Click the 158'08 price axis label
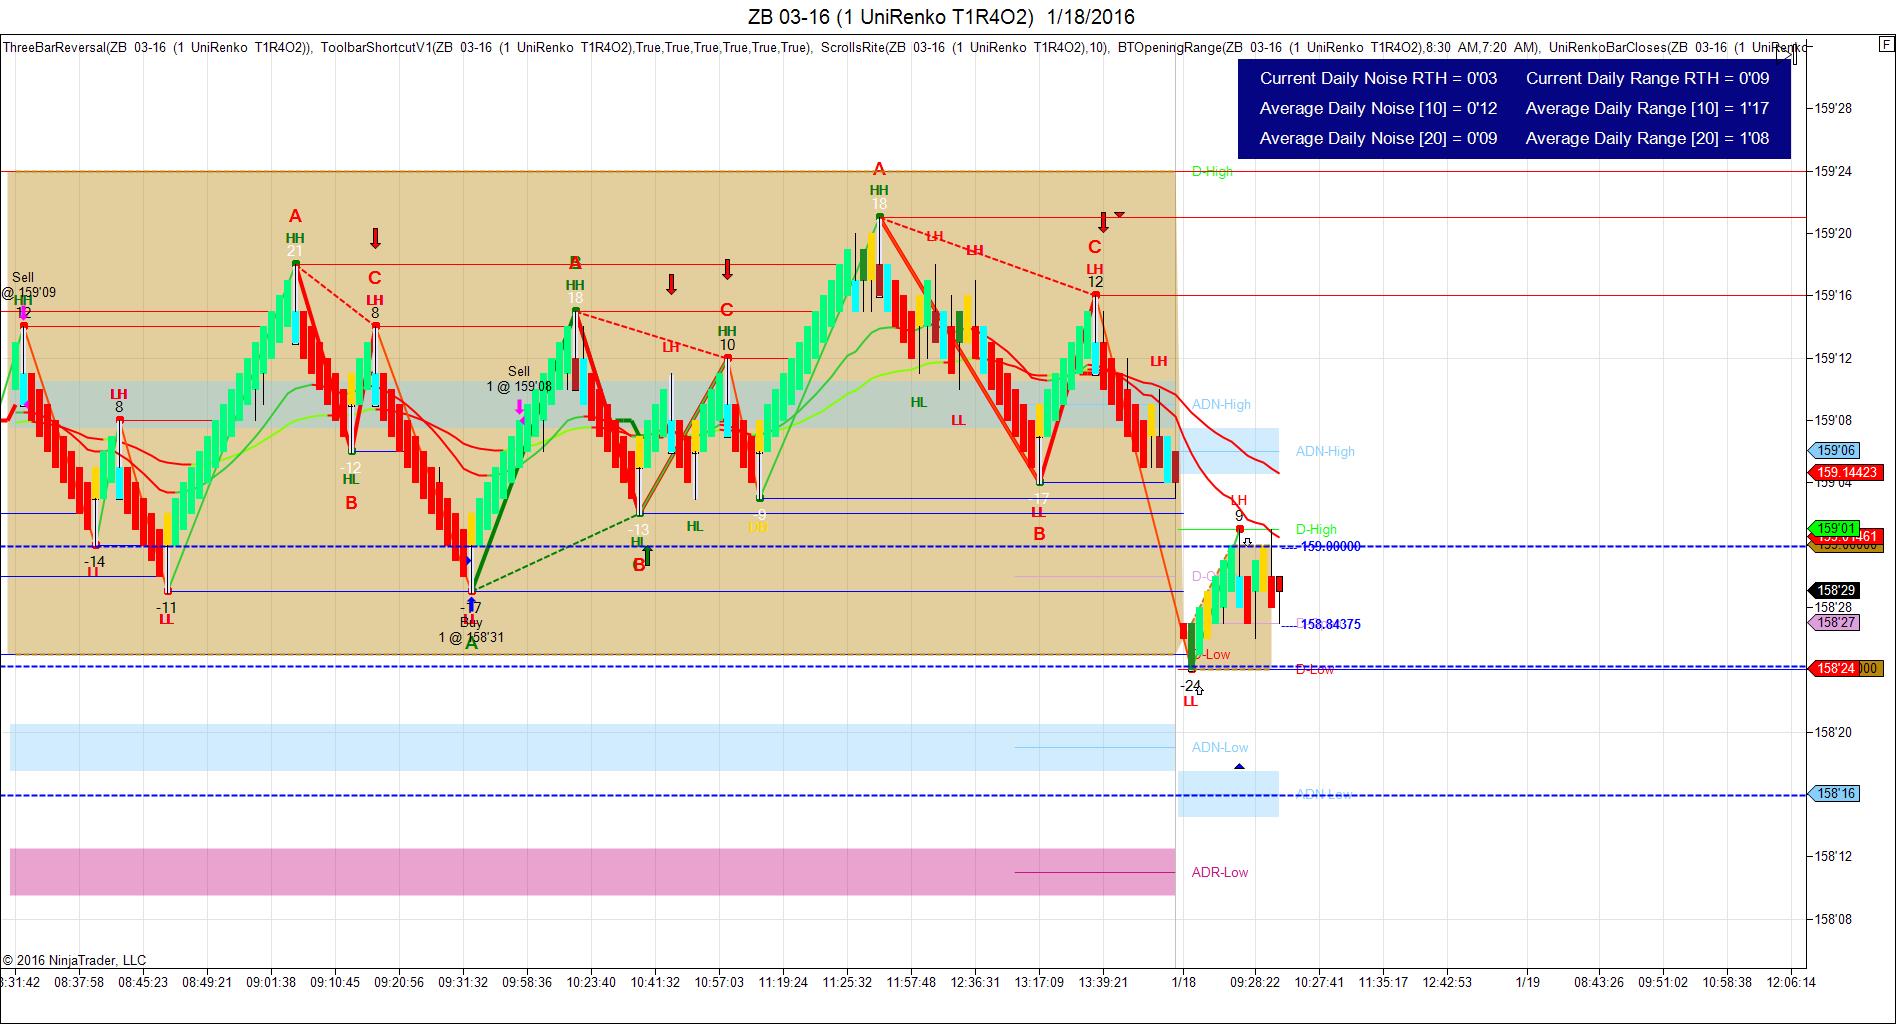 click(x=1833, y=919)
